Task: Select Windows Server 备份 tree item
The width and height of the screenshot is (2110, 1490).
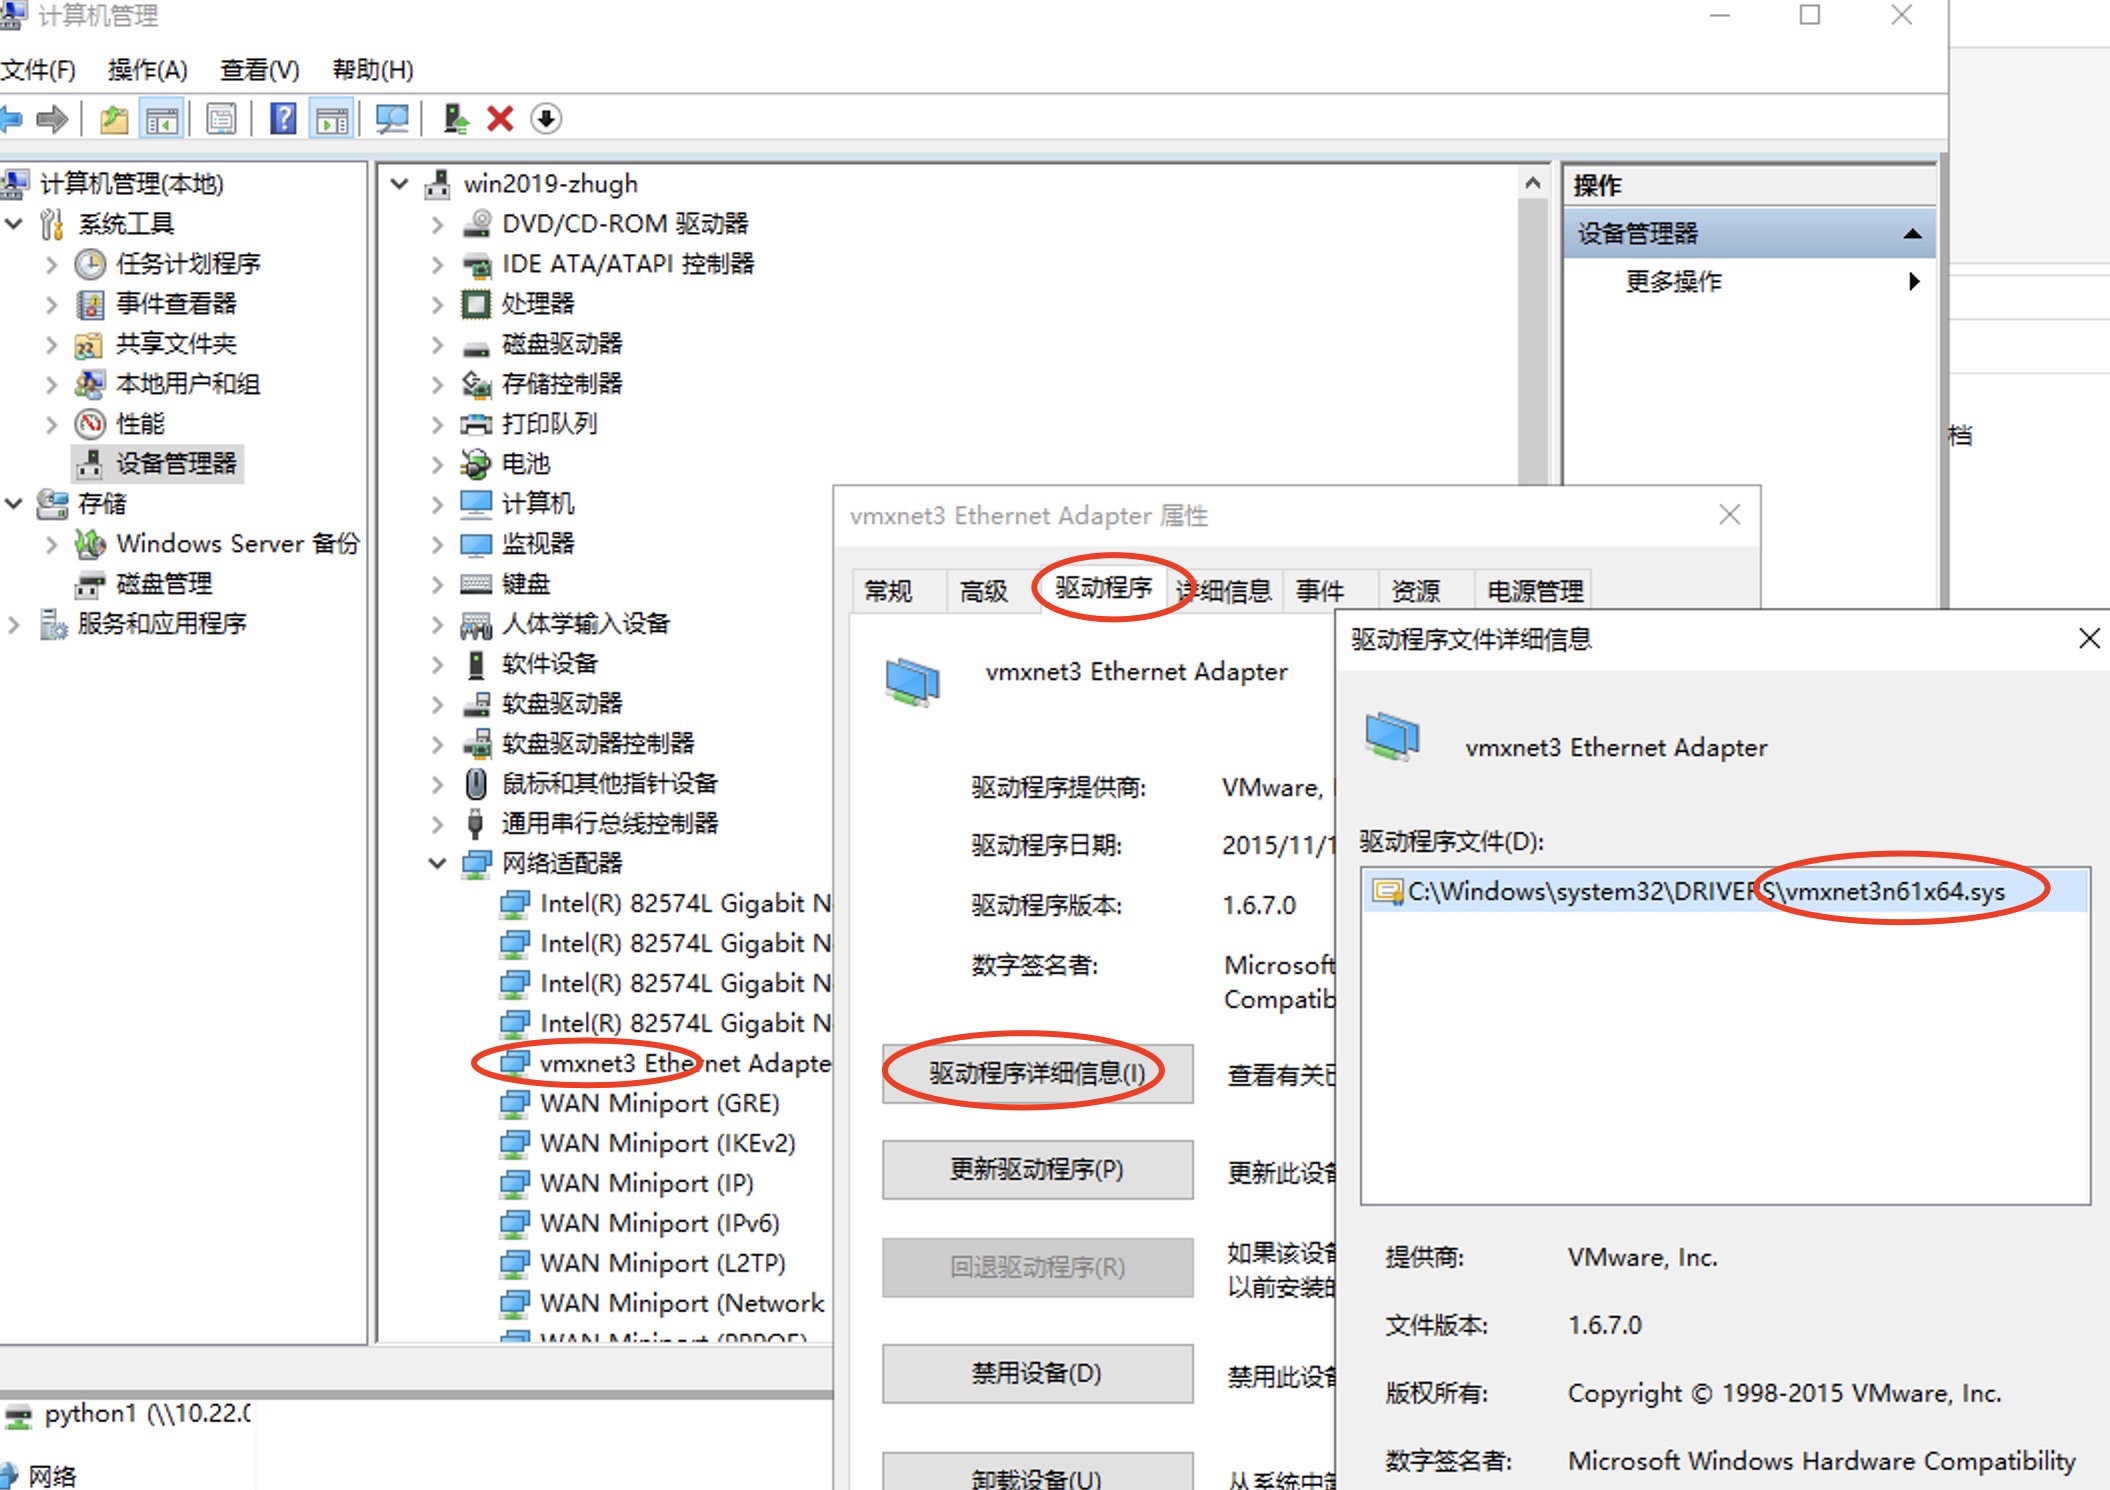Action: coord(237,544)
